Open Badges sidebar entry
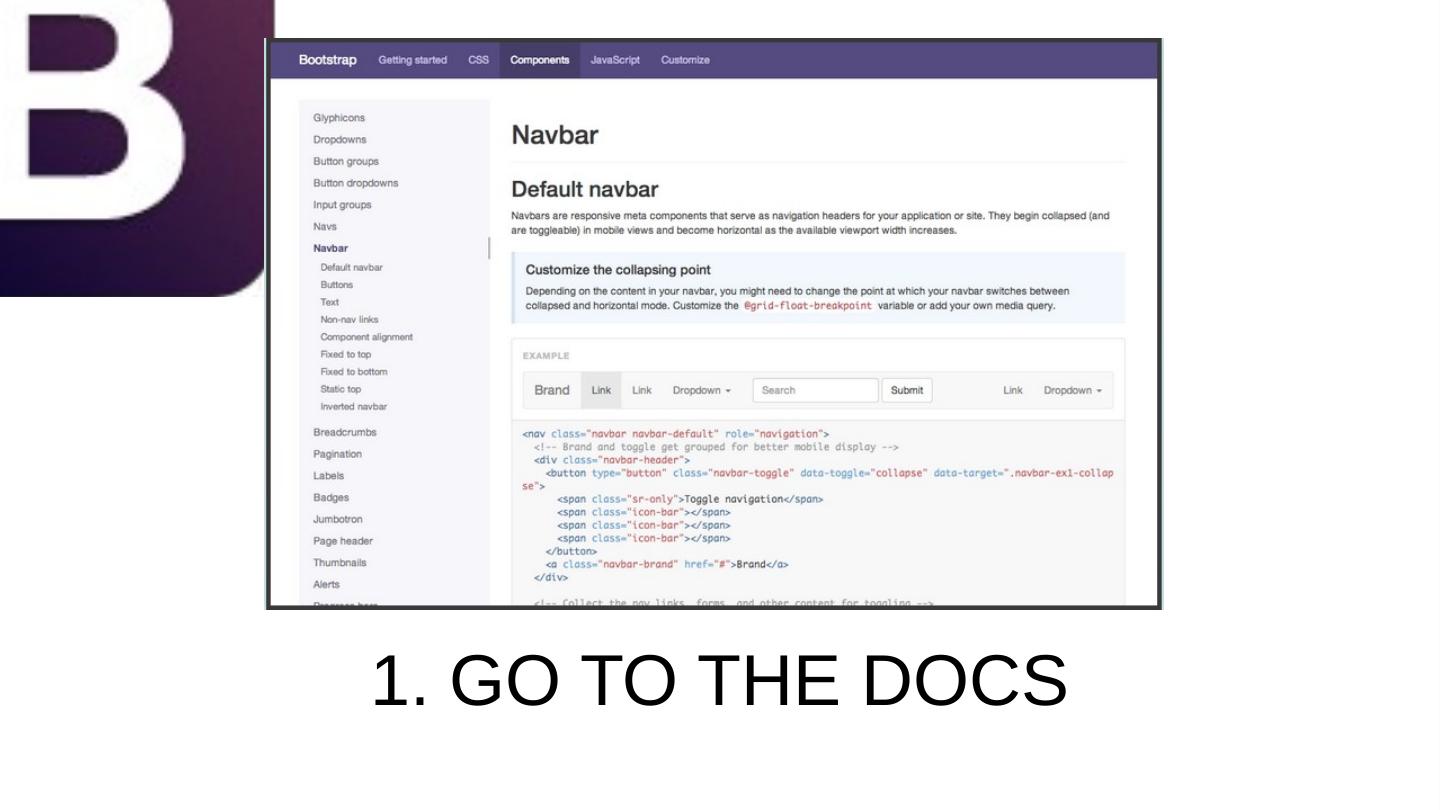The width and height of the screenshot is (1440, 810). point(332,497)
